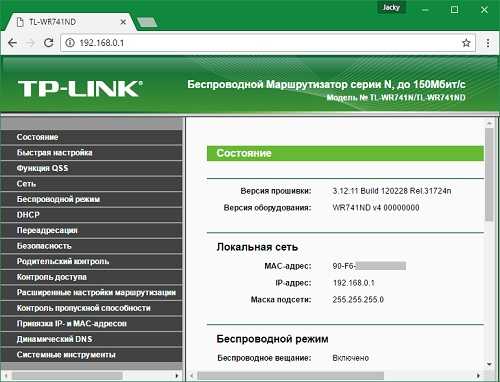The width and height of the screenshot is (500, 382).
Task: Open Беспроводной режим in sidebar
Action: tap(91, 199)
